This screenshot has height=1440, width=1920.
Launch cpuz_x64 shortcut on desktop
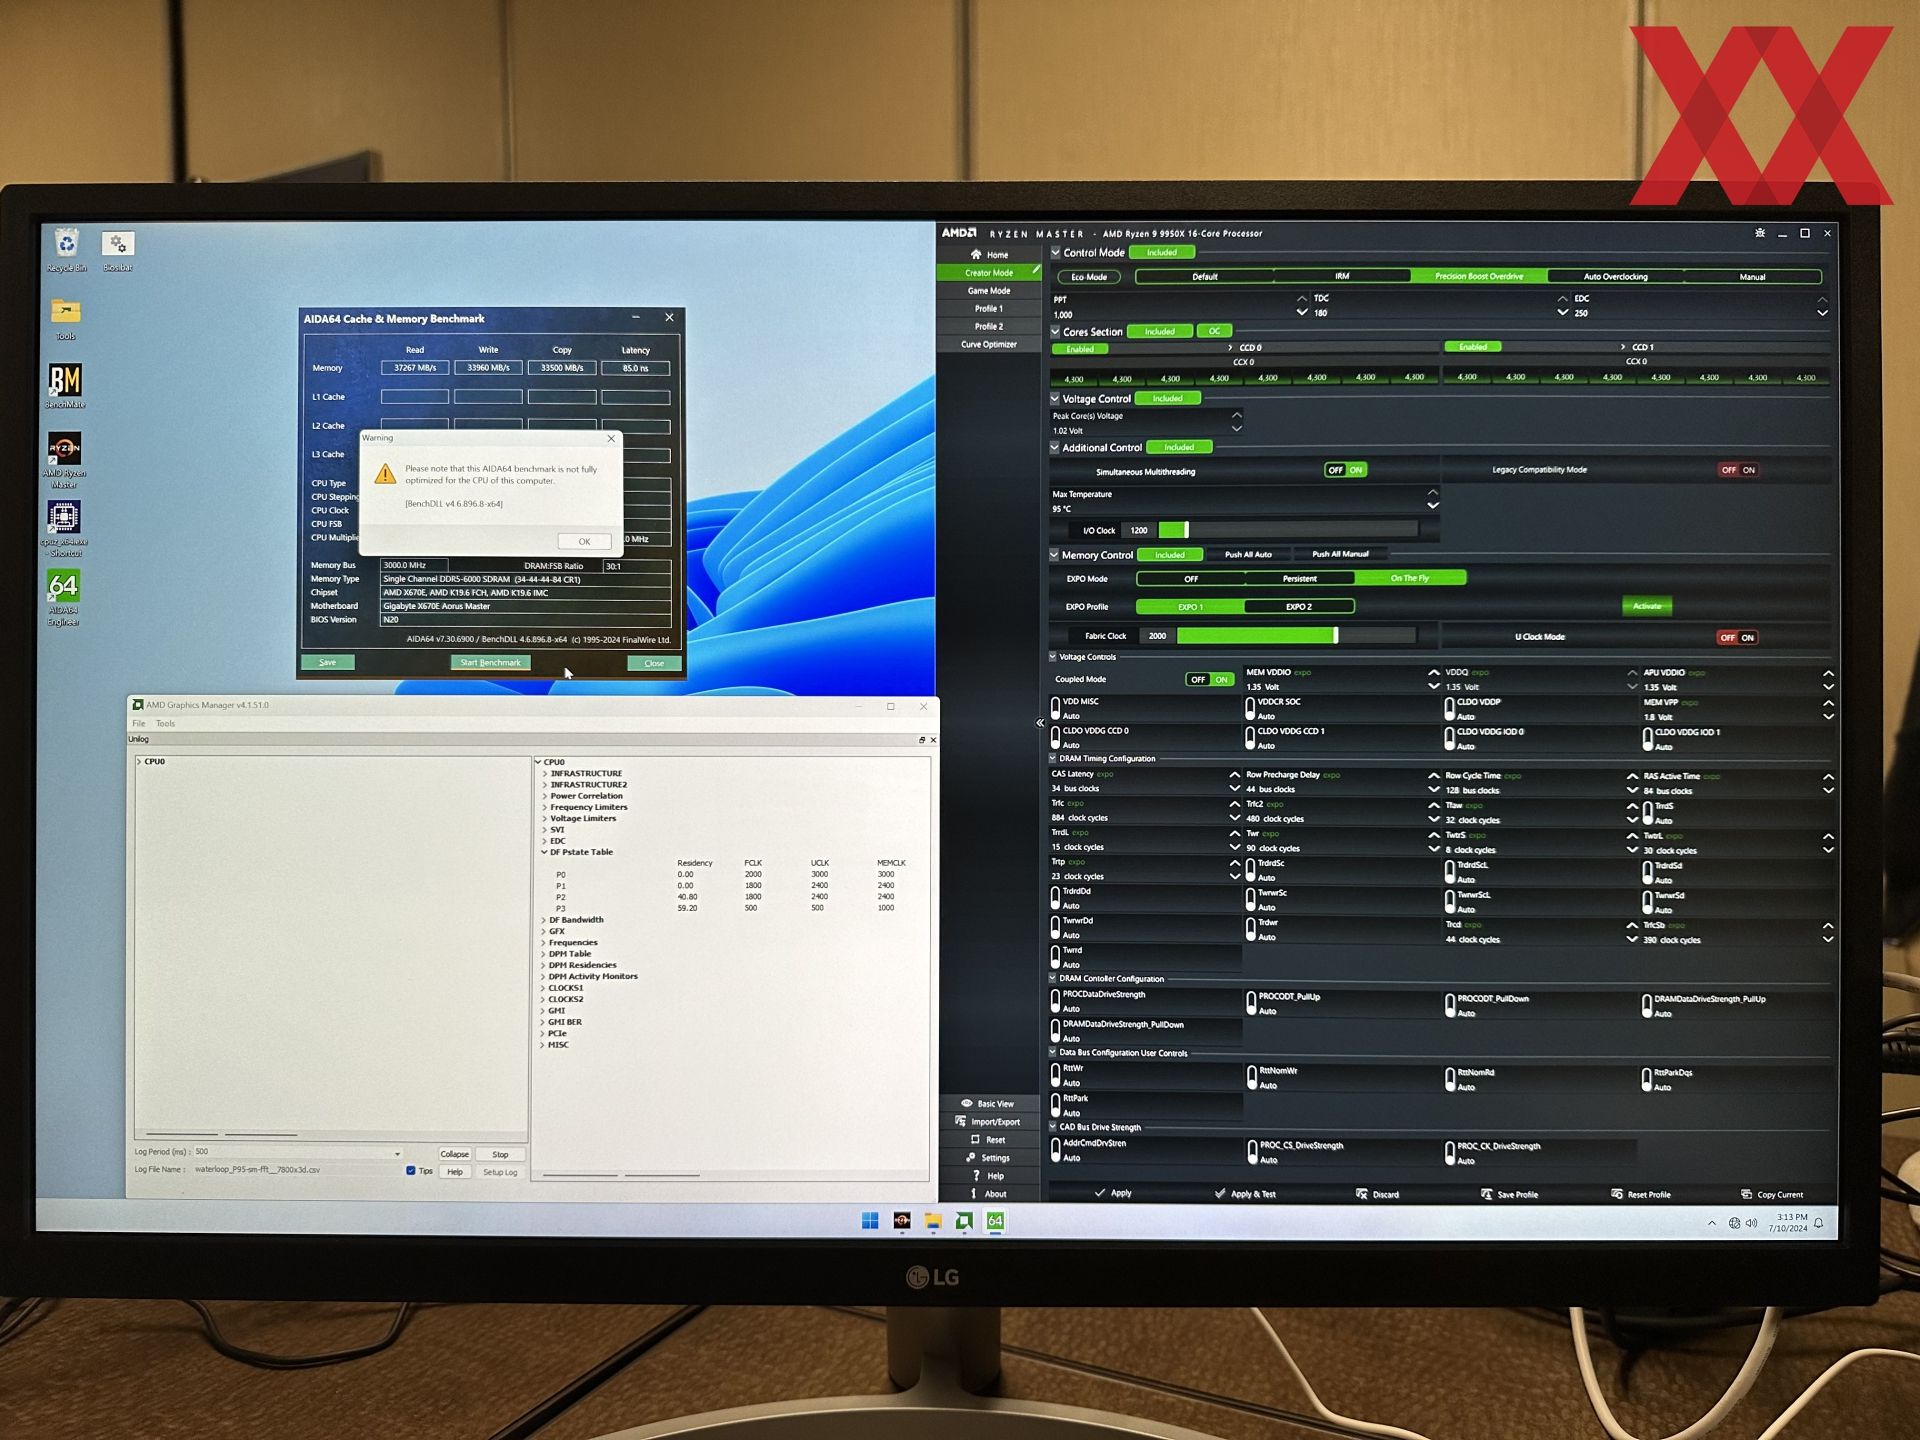[x=64, y=528]
